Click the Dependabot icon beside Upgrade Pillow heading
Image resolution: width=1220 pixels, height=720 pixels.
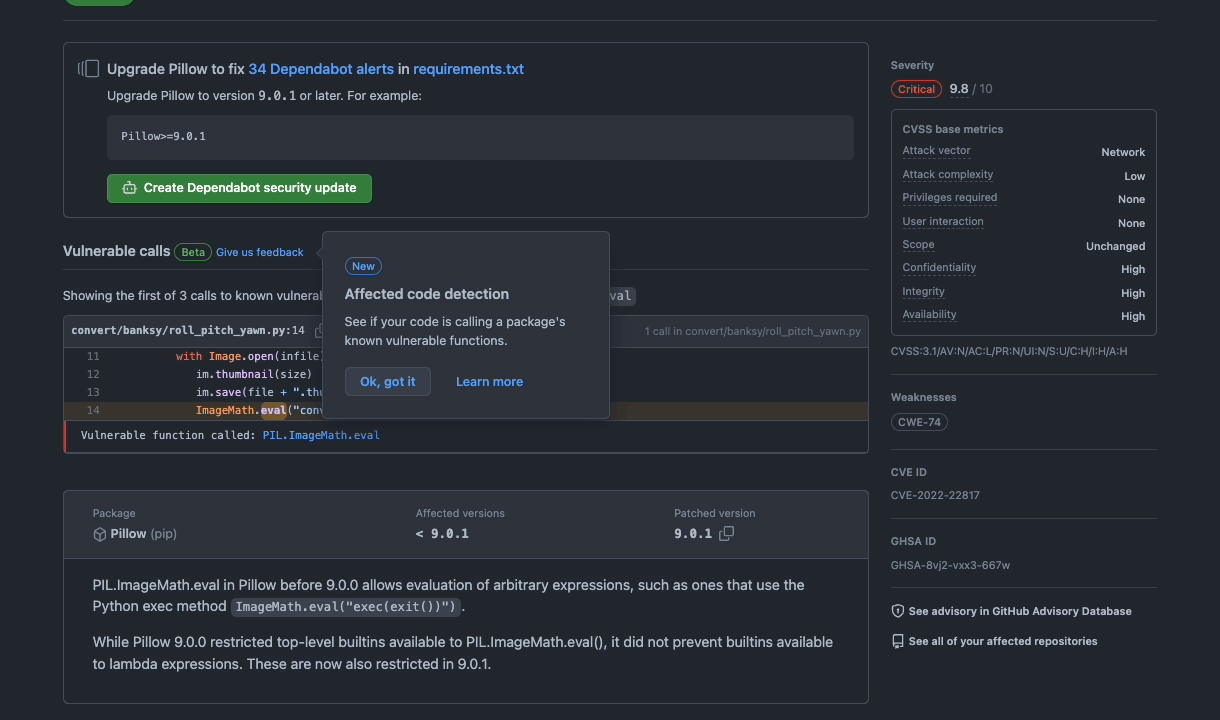[x=89, y=69]
